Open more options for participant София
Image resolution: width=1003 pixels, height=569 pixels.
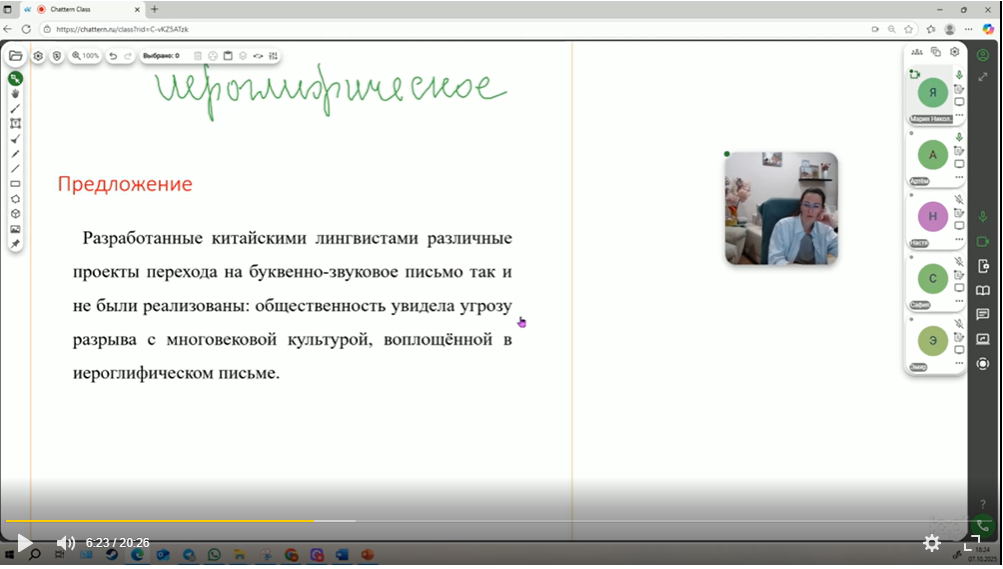959,300
